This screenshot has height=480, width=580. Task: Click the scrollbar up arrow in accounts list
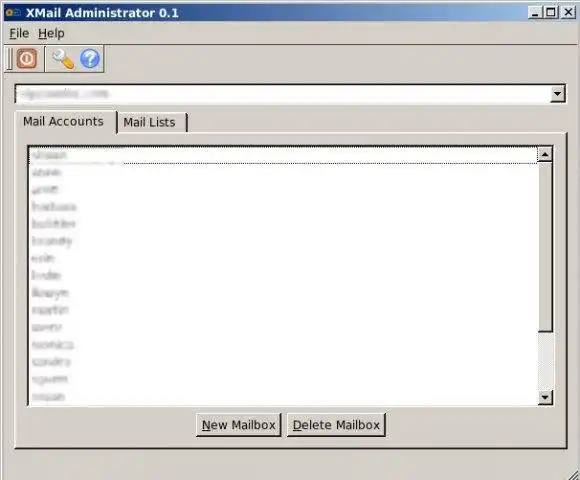tap(545, 154)
